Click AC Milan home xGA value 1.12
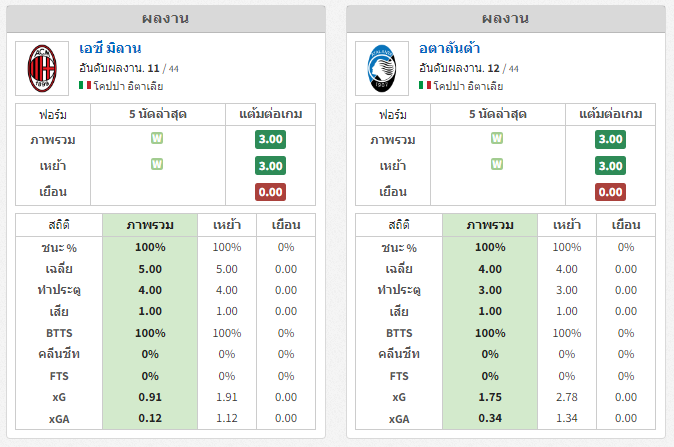This screenshot has height=447, width=674. point(227,418)
